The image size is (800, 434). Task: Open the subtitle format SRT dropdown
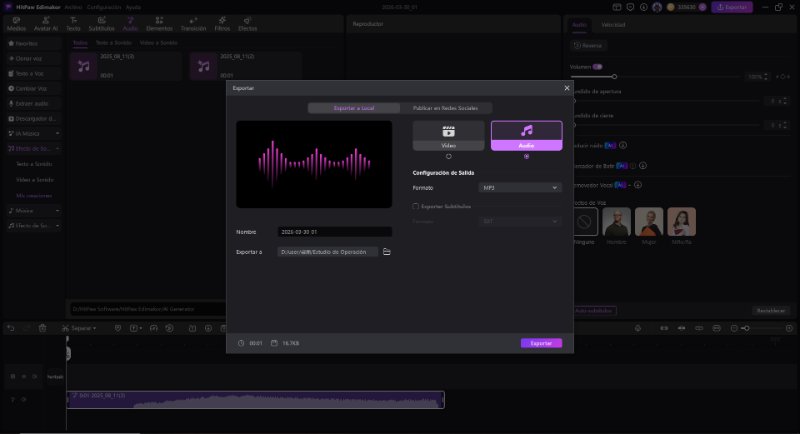(x=520, y=221)
